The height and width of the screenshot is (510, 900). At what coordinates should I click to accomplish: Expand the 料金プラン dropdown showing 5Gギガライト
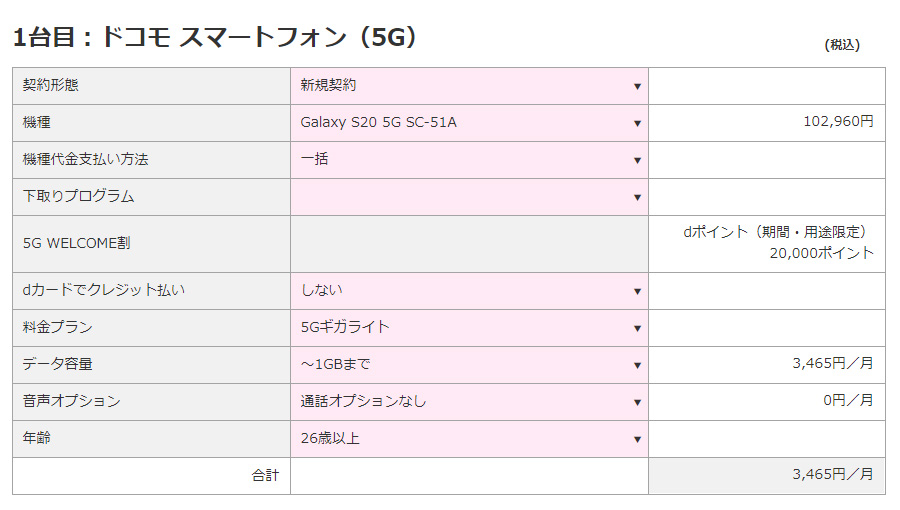coord(469,328)
